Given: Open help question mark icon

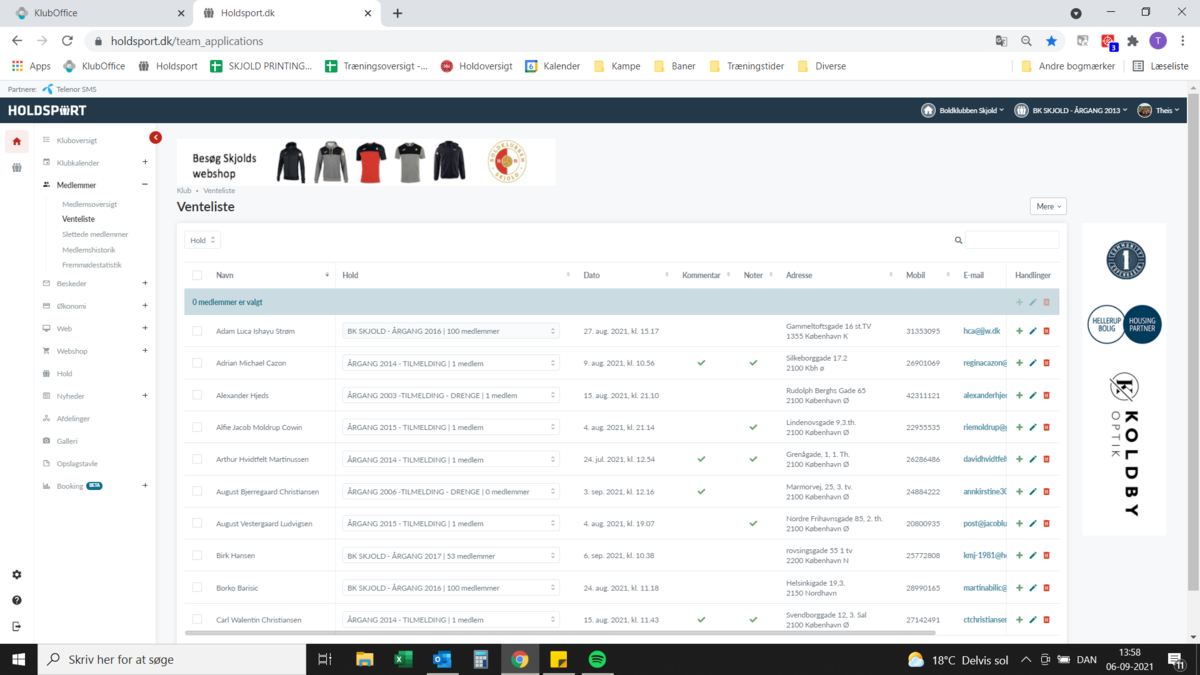Looking at the screenshot, I should (x=16, y=601).
